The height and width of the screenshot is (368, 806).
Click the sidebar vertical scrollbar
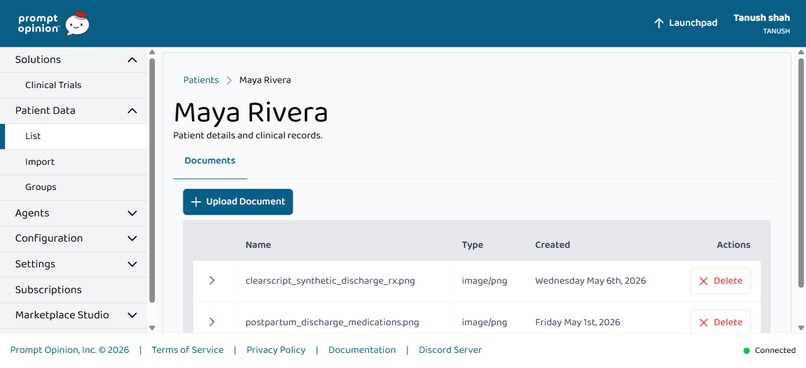click(152, 180)
